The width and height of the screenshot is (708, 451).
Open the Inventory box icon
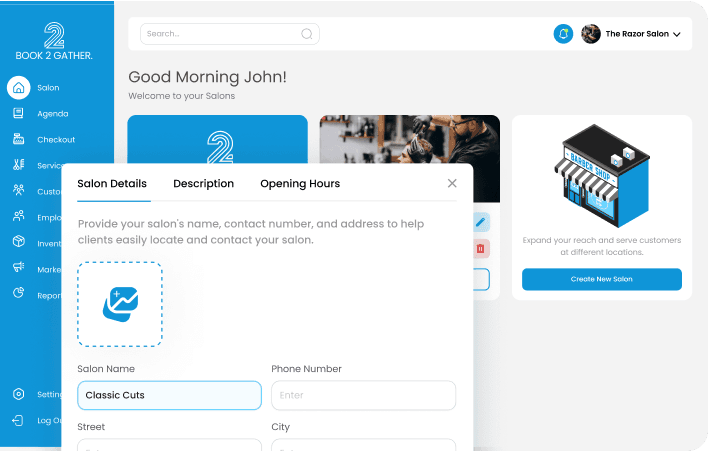coord(19,242)
